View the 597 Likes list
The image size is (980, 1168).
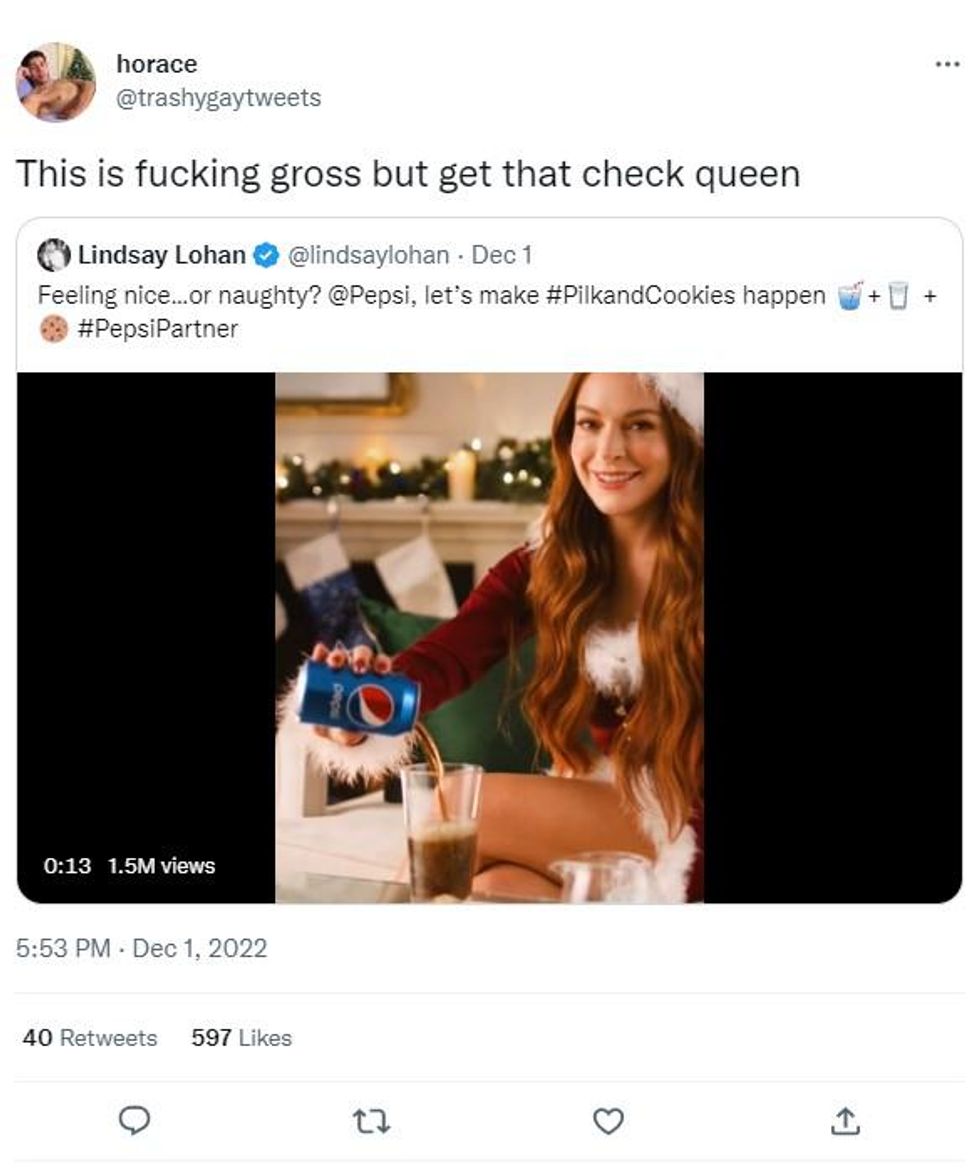tap(241, 1038)
